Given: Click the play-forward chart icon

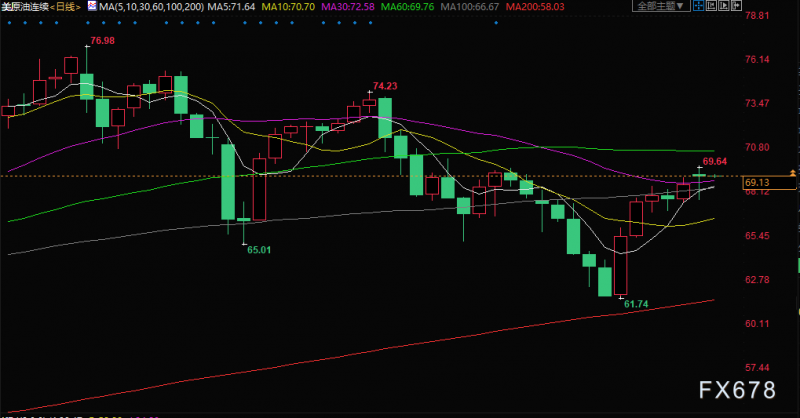Looking at the screenshot, I should [x=723, y=6].
